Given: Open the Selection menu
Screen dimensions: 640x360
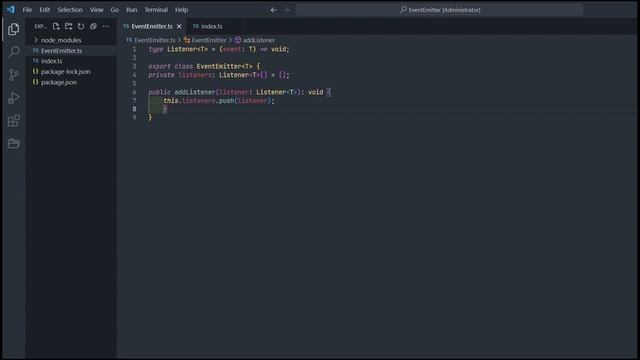Looking at the screenshot, I should tap(70, 10).
